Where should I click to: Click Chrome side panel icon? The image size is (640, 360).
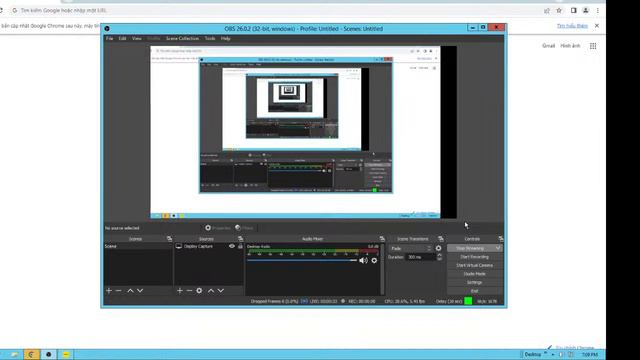tap(573, 11)
